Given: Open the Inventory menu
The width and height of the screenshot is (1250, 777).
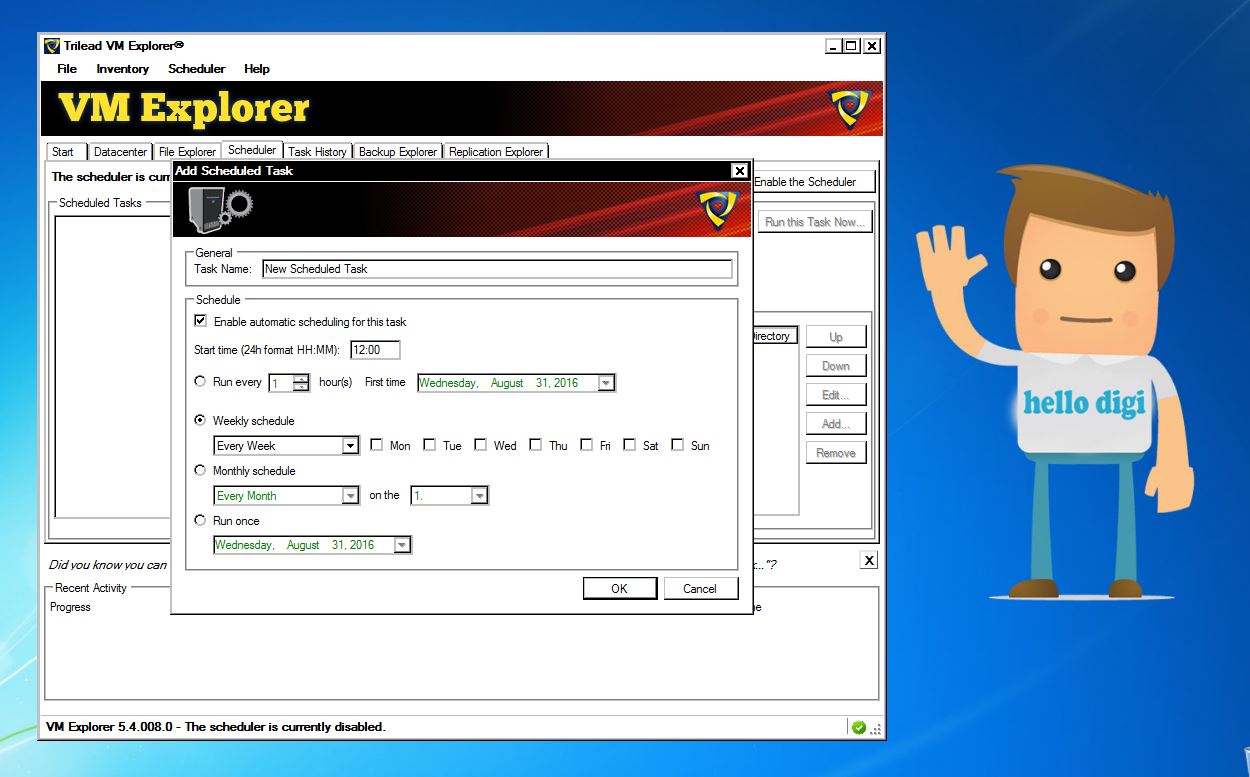Looking at the screenshot, I should pyautogui.click(x=122, y=69).
